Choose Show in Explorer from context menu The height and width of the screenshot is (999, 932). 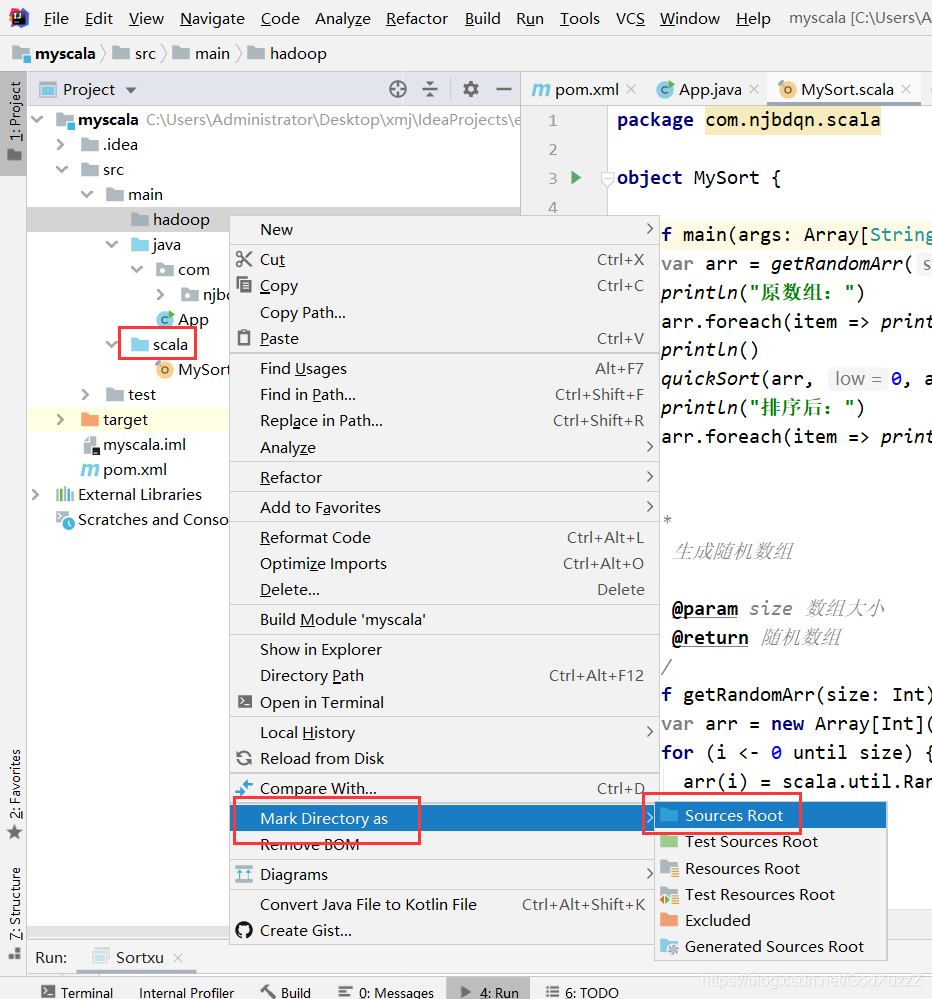pos(444,649)
